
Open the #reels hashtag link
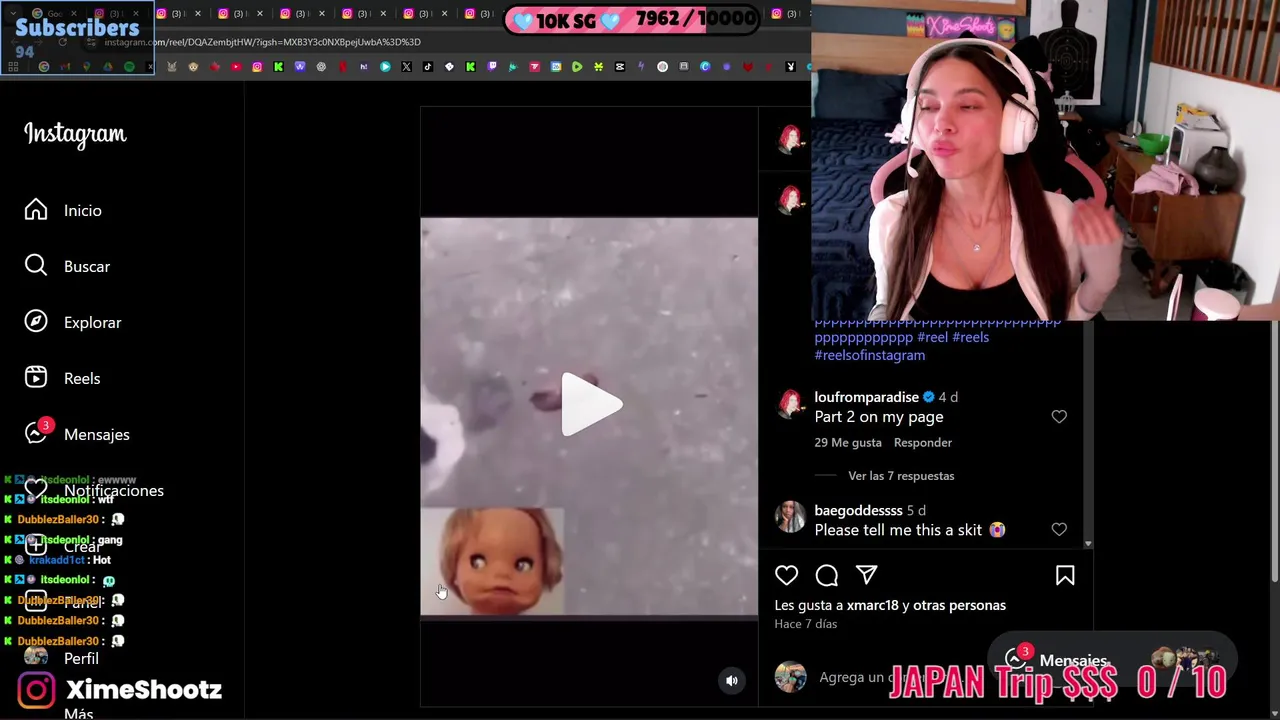click(x=971, y=337)
